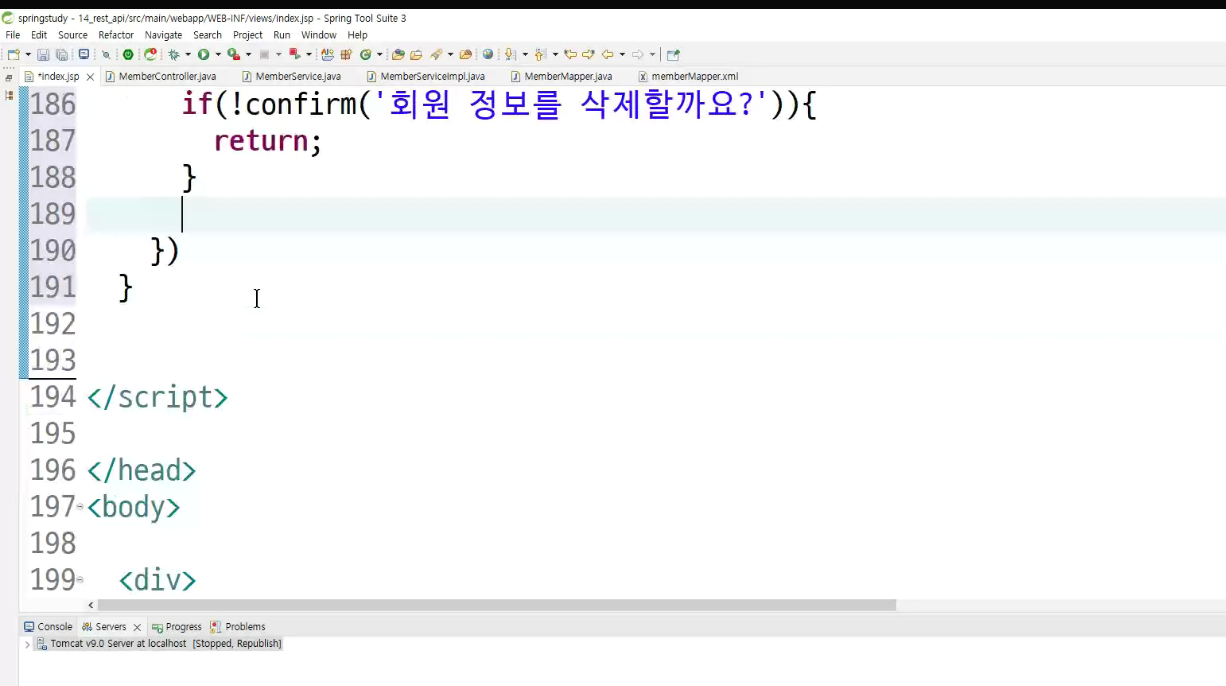Click the Relaunch icon with red badge

point(150,55)
